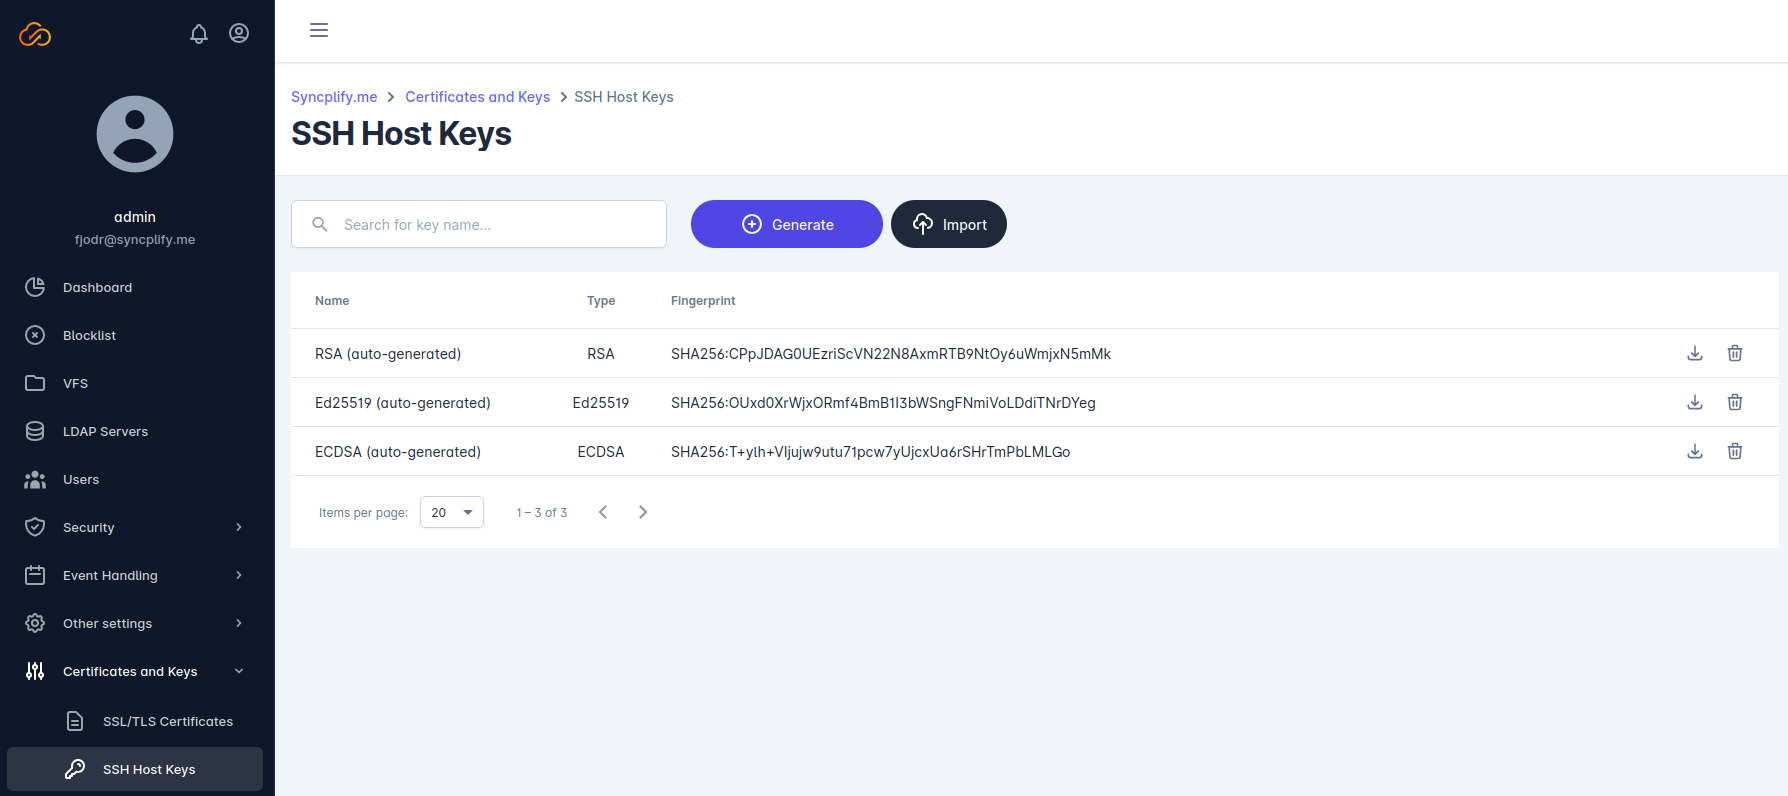Select SSH Host Keys submenu item
The height and width of the screenshot is (796, 1788).
[x=135, y=769]
